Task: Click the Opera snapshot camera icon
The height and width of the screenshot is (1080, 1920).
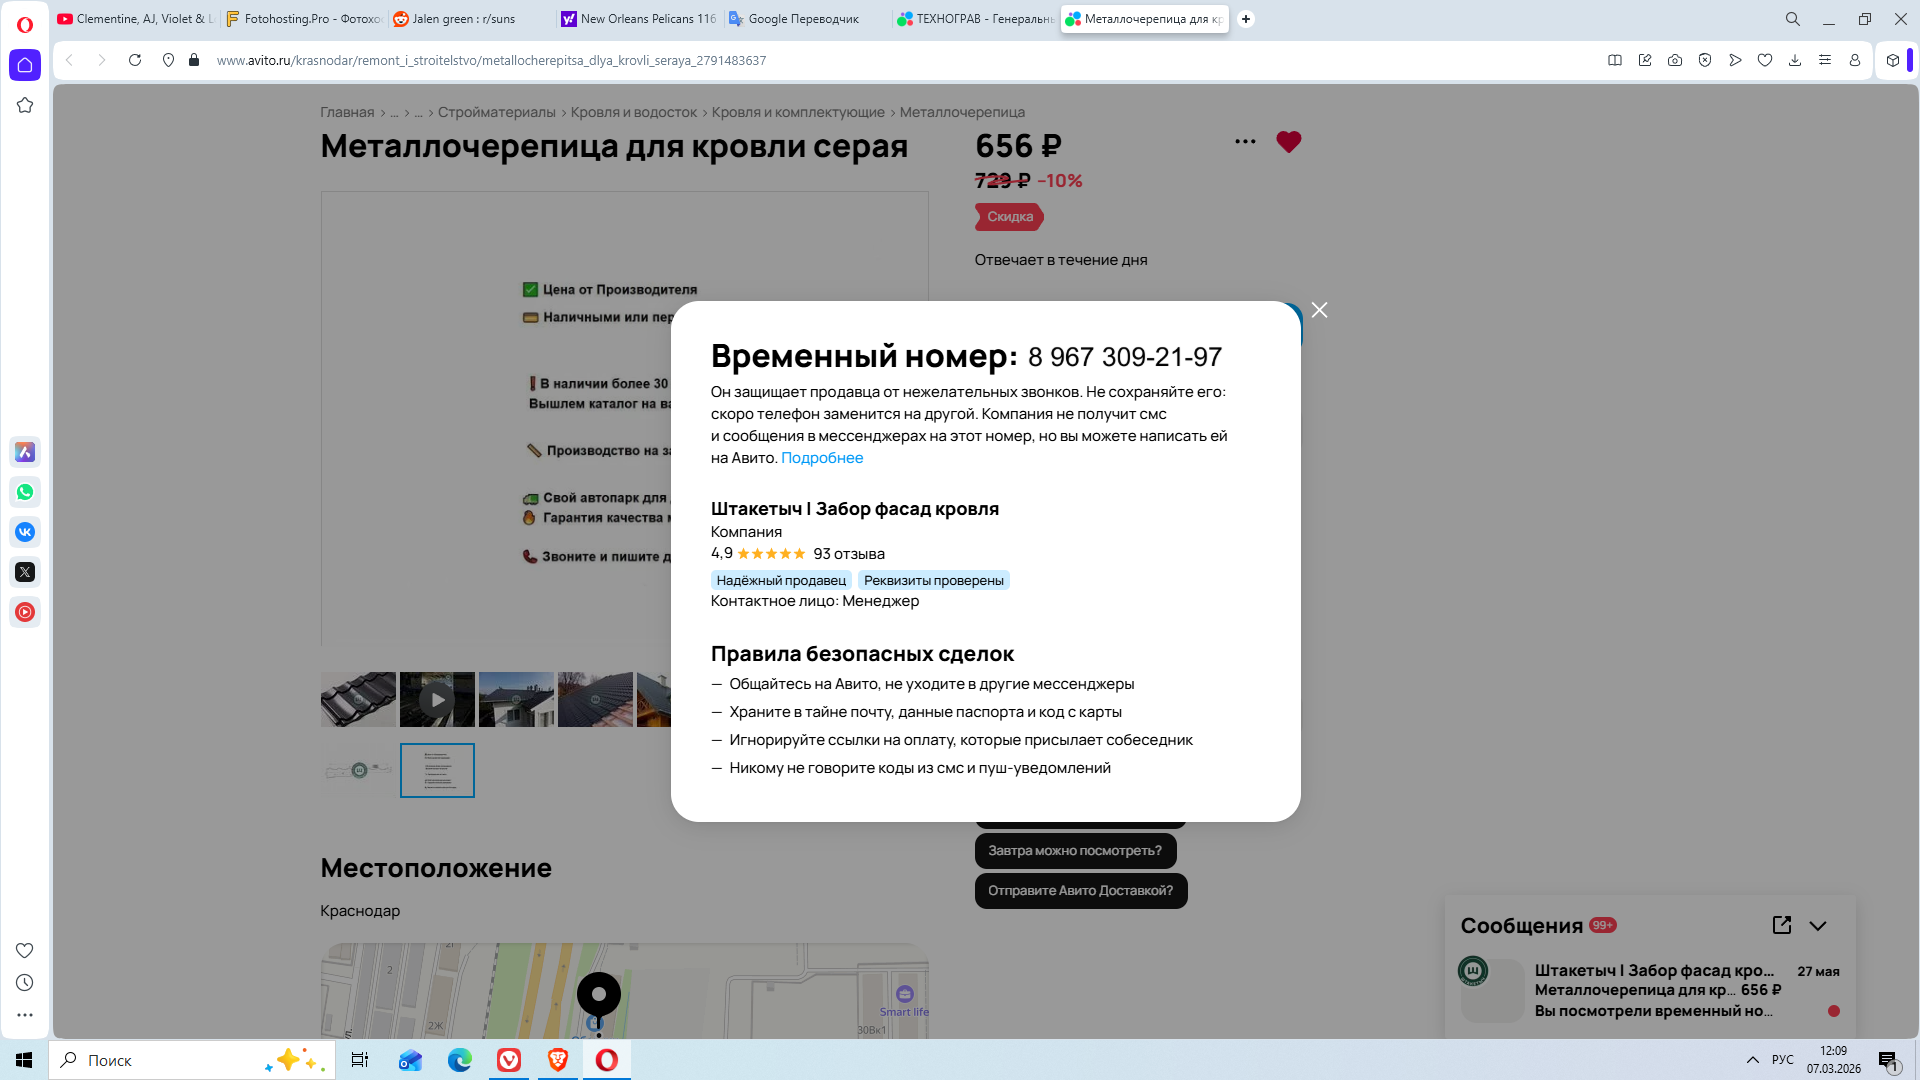Action: tap(1674, 60)
